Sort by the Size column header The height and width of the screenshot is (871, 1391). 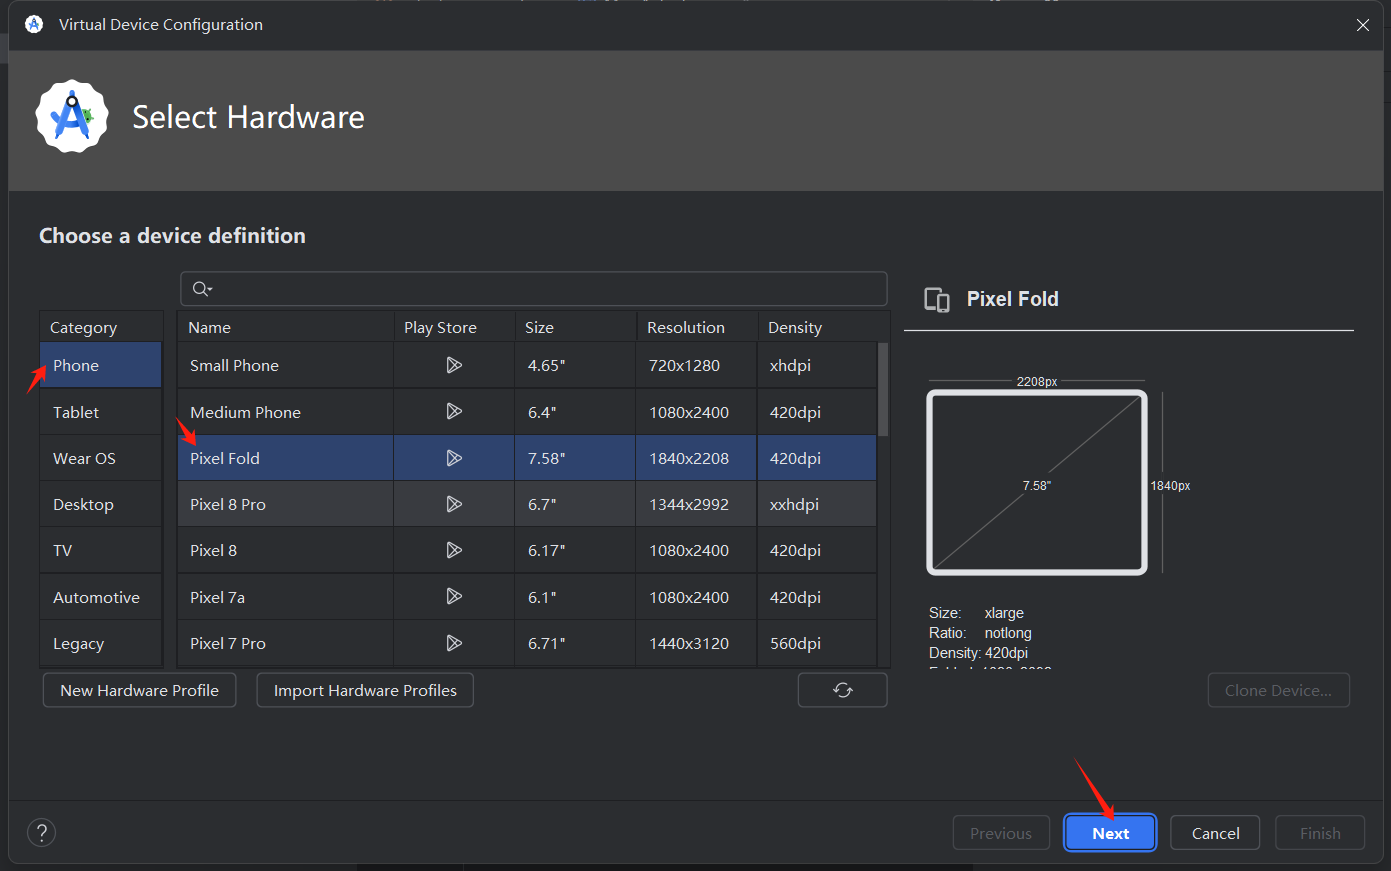pyautogui.click(x=575, y=327)
